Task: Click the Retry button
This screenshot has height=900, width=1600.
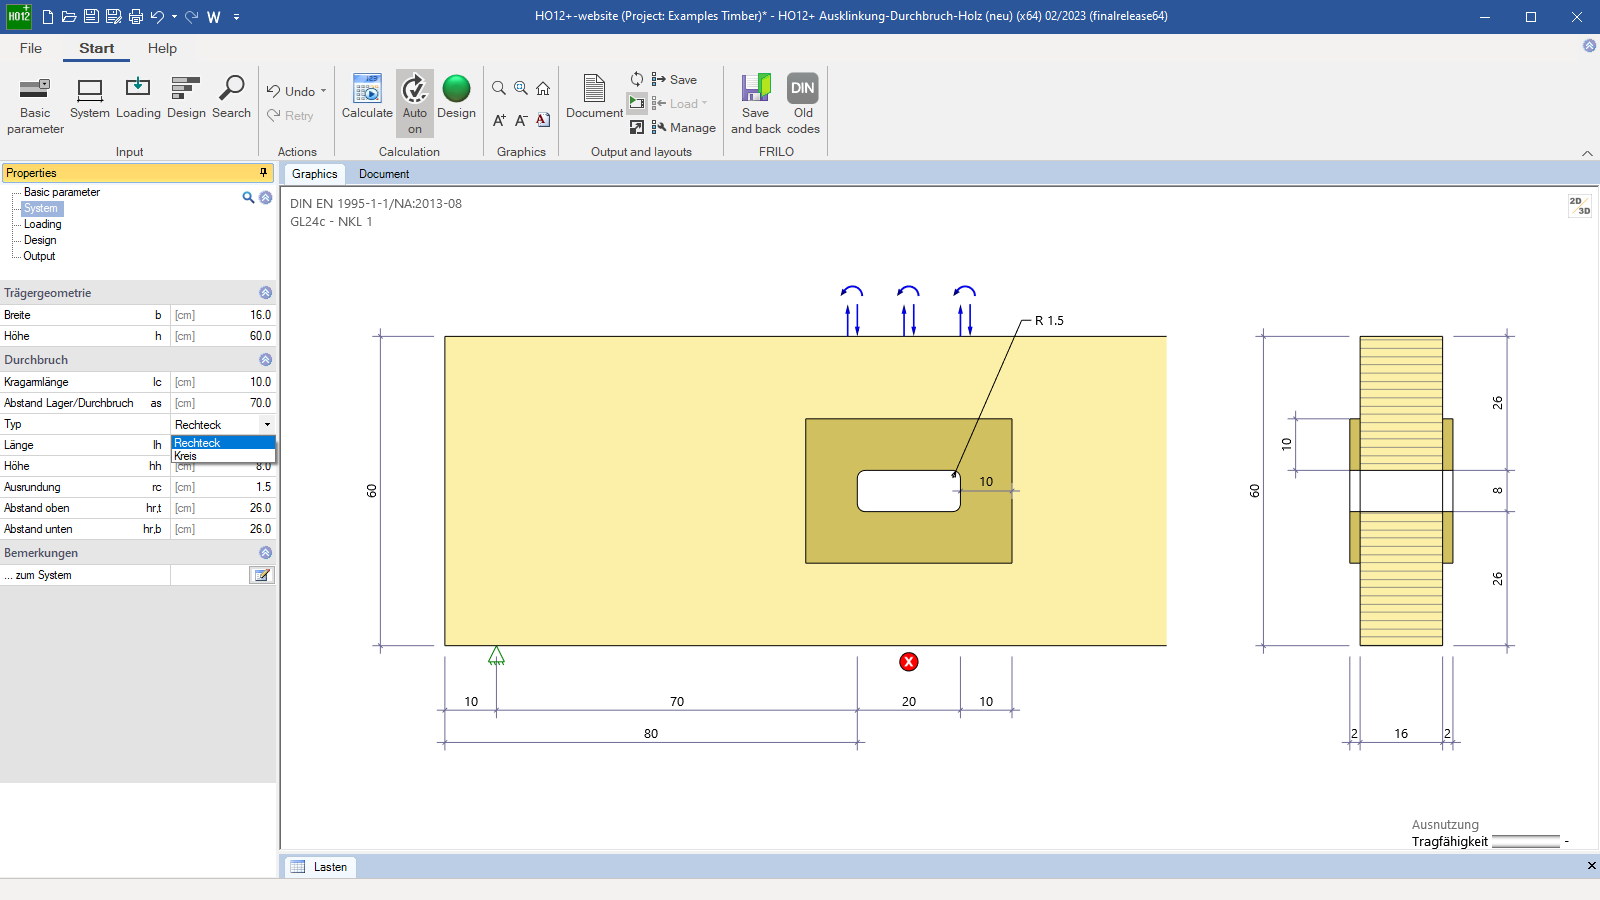Action: pos(290,115)
